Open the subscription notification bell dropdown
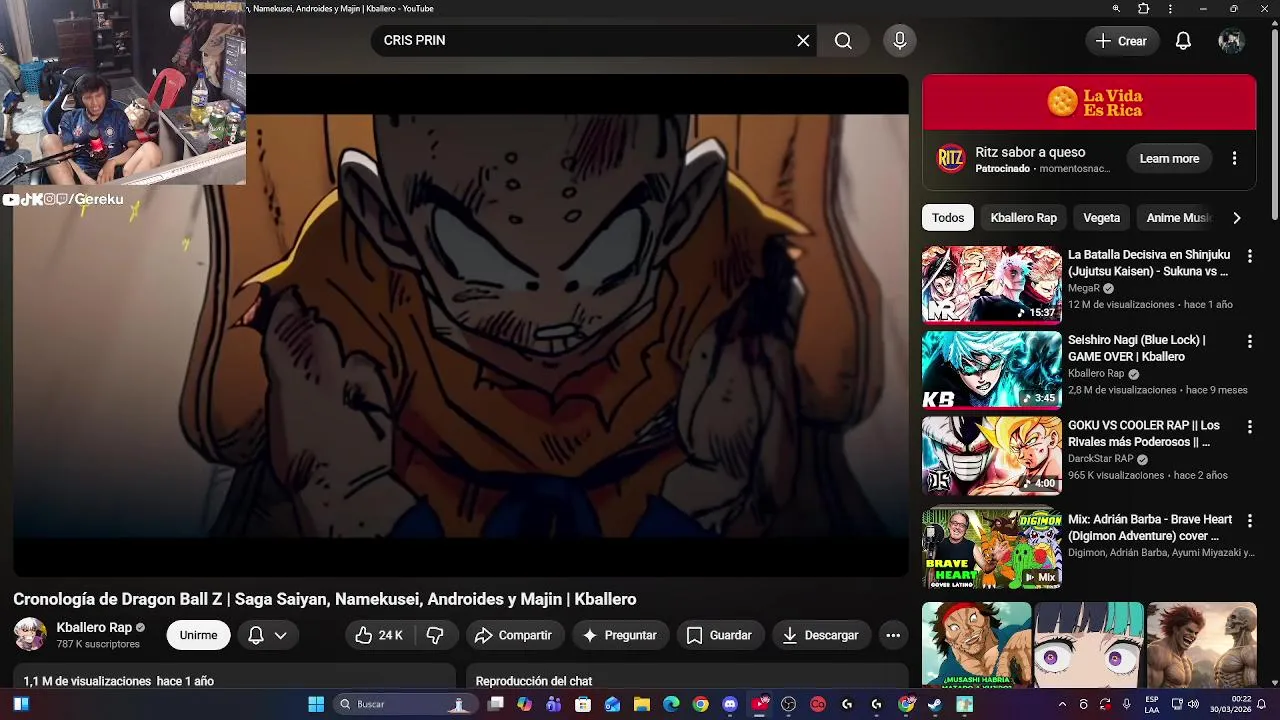The image size is (1280, 720). tap(267, 635)
